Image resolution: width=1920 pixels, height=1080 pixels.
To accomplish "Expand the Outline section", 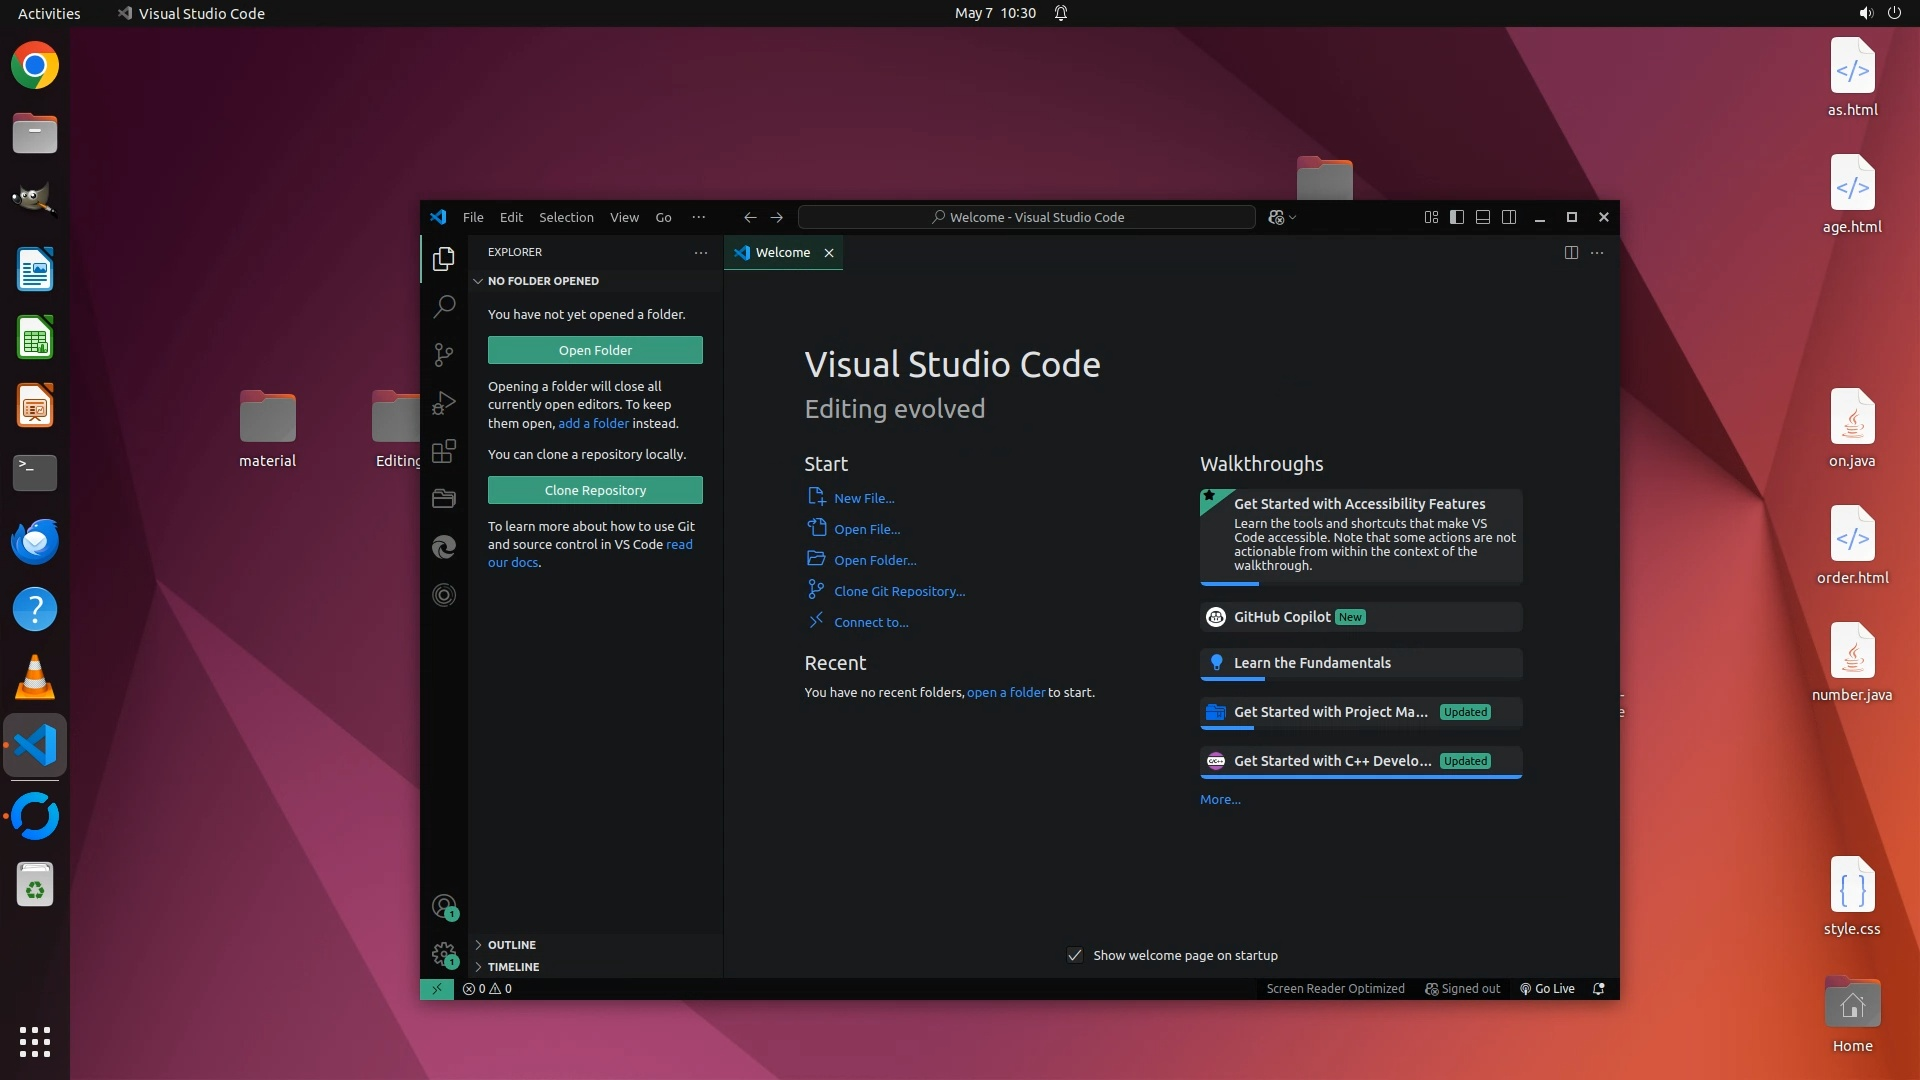I will tap(512, 945).
